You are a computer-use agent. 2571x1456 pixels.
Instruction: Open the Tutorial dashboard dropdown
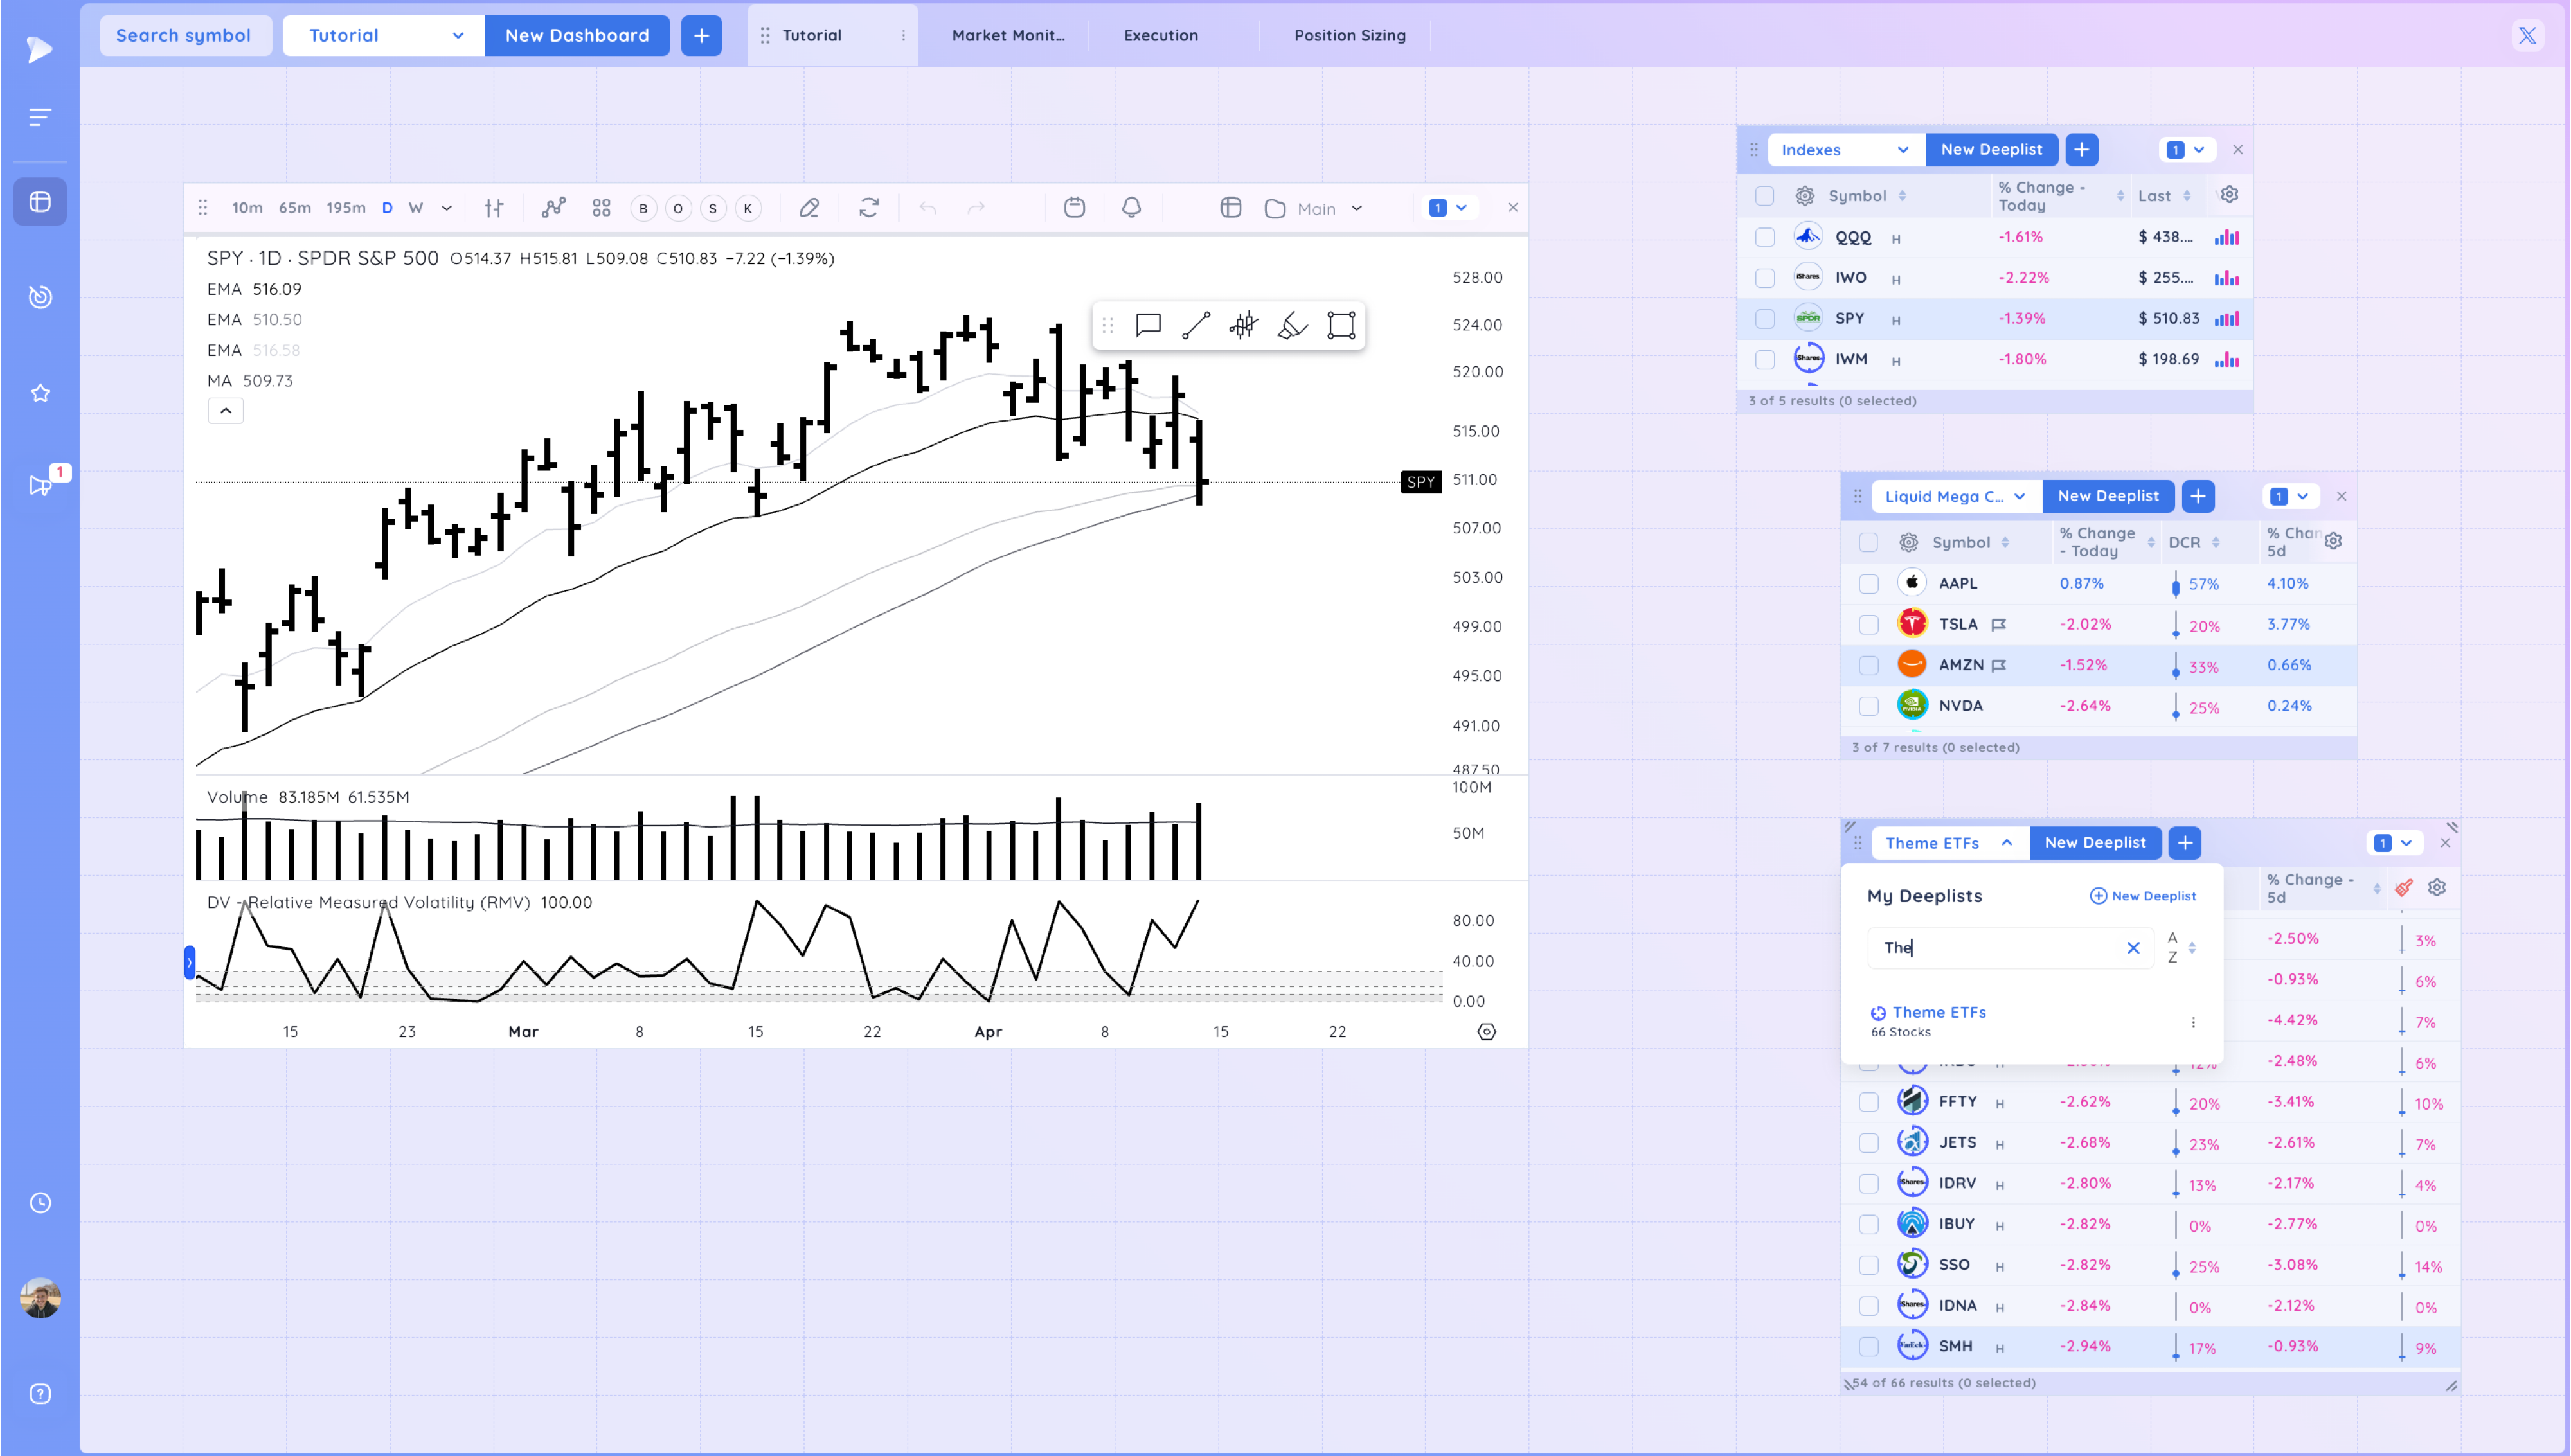(x=384, y=36)
